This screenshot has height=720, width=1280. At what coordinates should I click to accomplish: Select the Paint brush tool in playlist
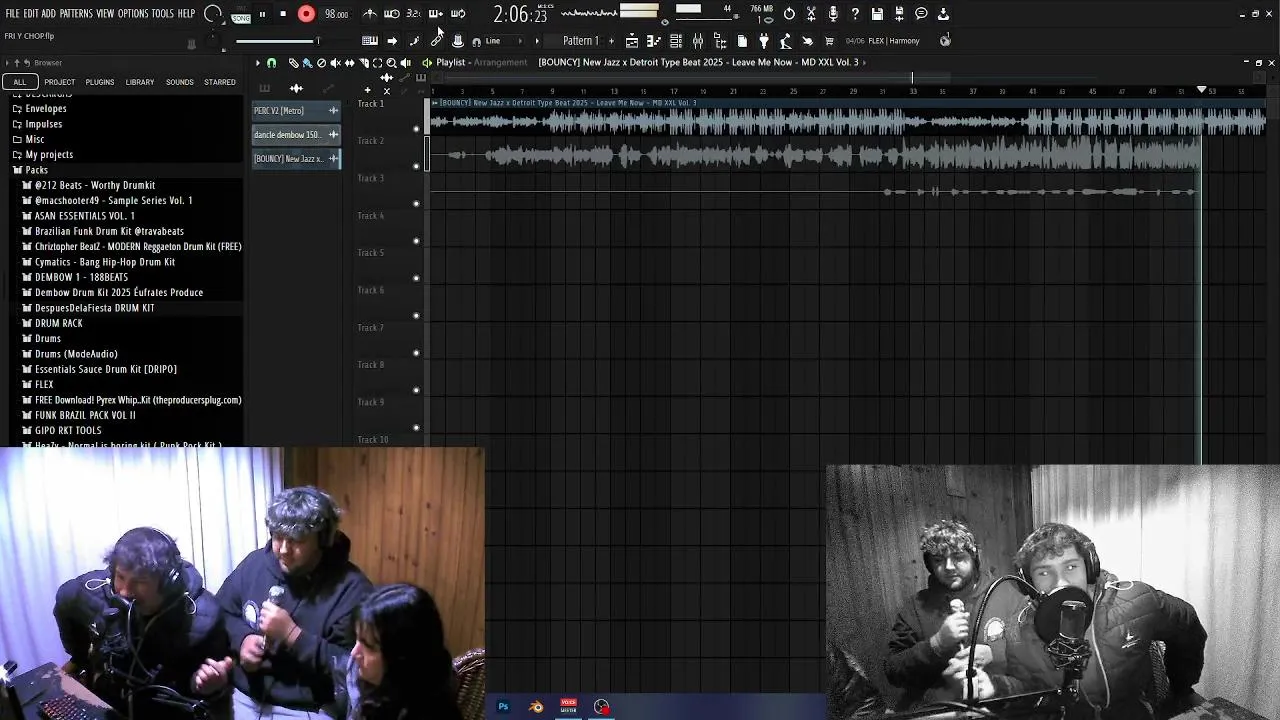[x=307, y=63]
